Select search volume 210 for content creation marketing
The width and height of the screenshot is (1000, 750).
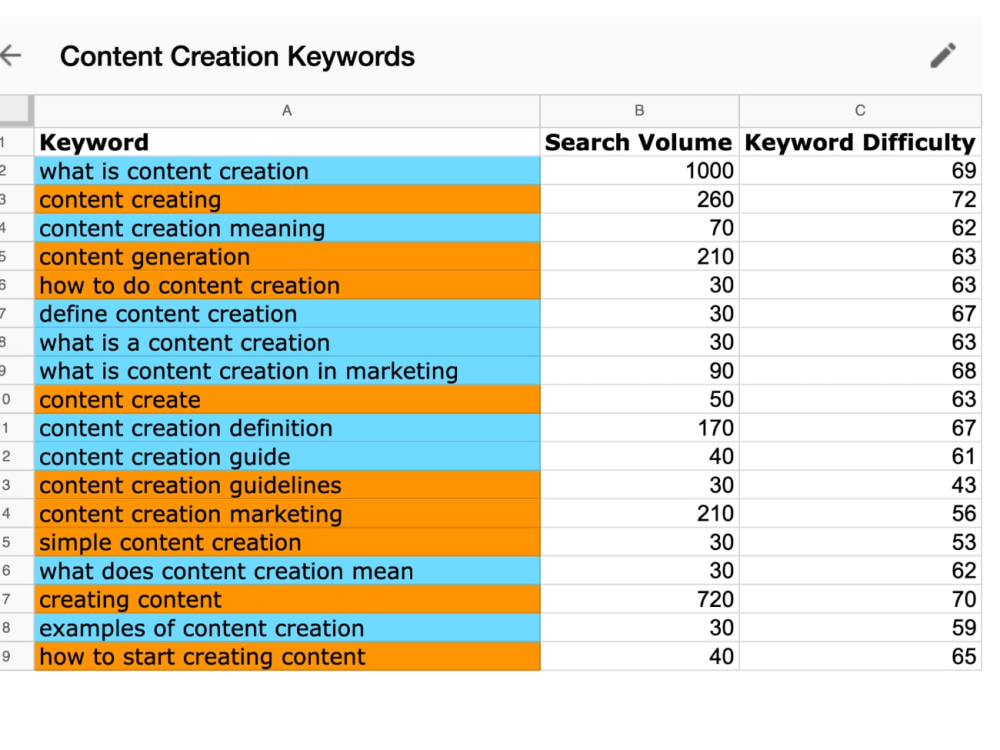(x=640, y=513)
